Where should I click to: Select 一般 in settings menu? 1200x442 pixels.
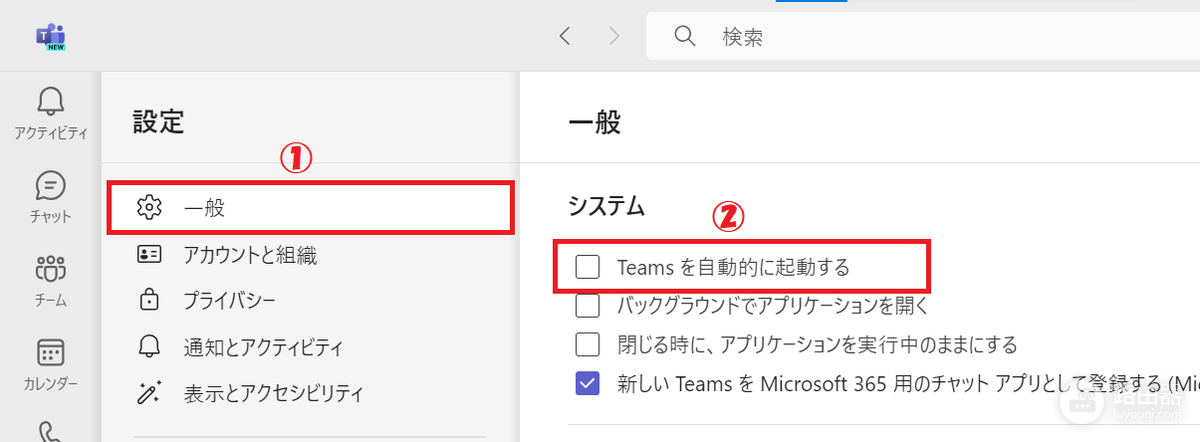[312, 208]
